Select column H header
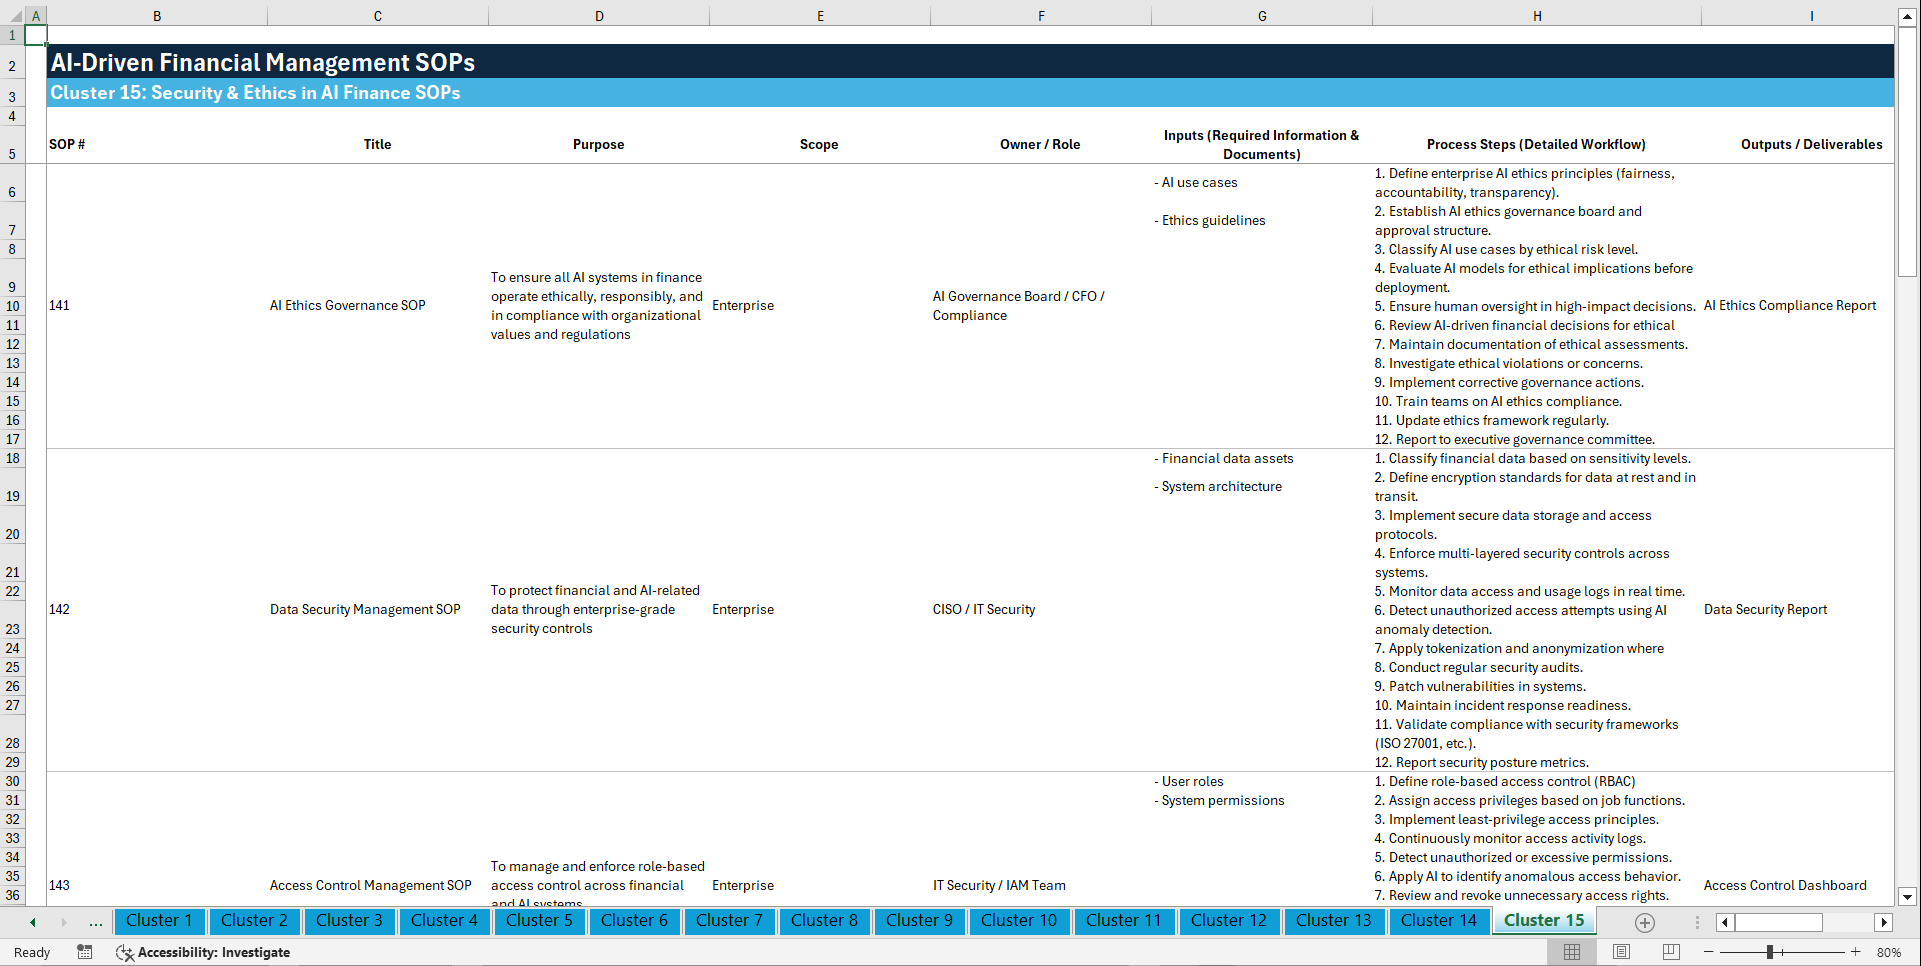 pos(1537,15)
